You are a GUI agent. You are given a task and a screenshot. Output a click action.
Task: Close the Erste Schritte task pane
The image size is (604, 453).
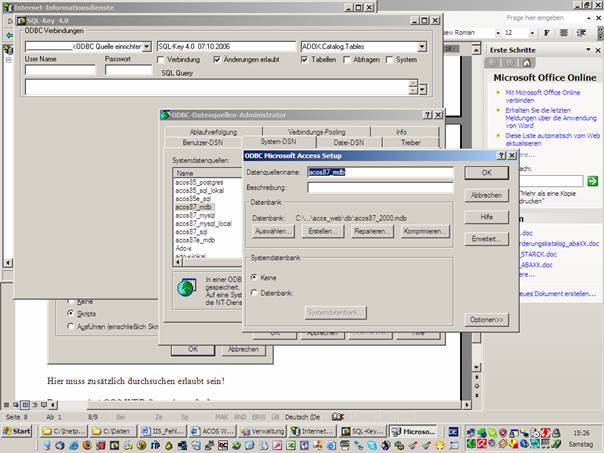(x=598, y=50)
